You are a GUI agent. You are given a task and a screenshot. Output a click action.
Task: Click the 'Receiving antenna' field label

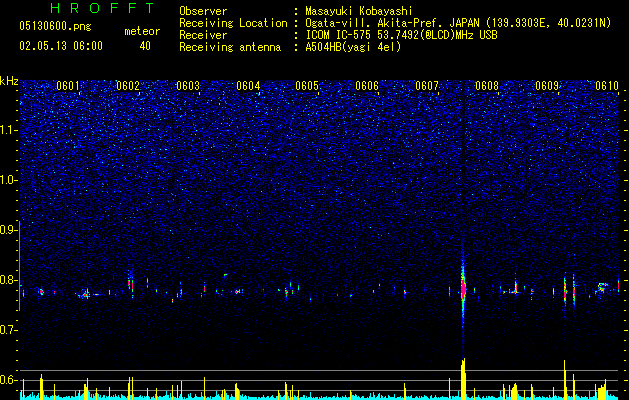pos(230,47)
